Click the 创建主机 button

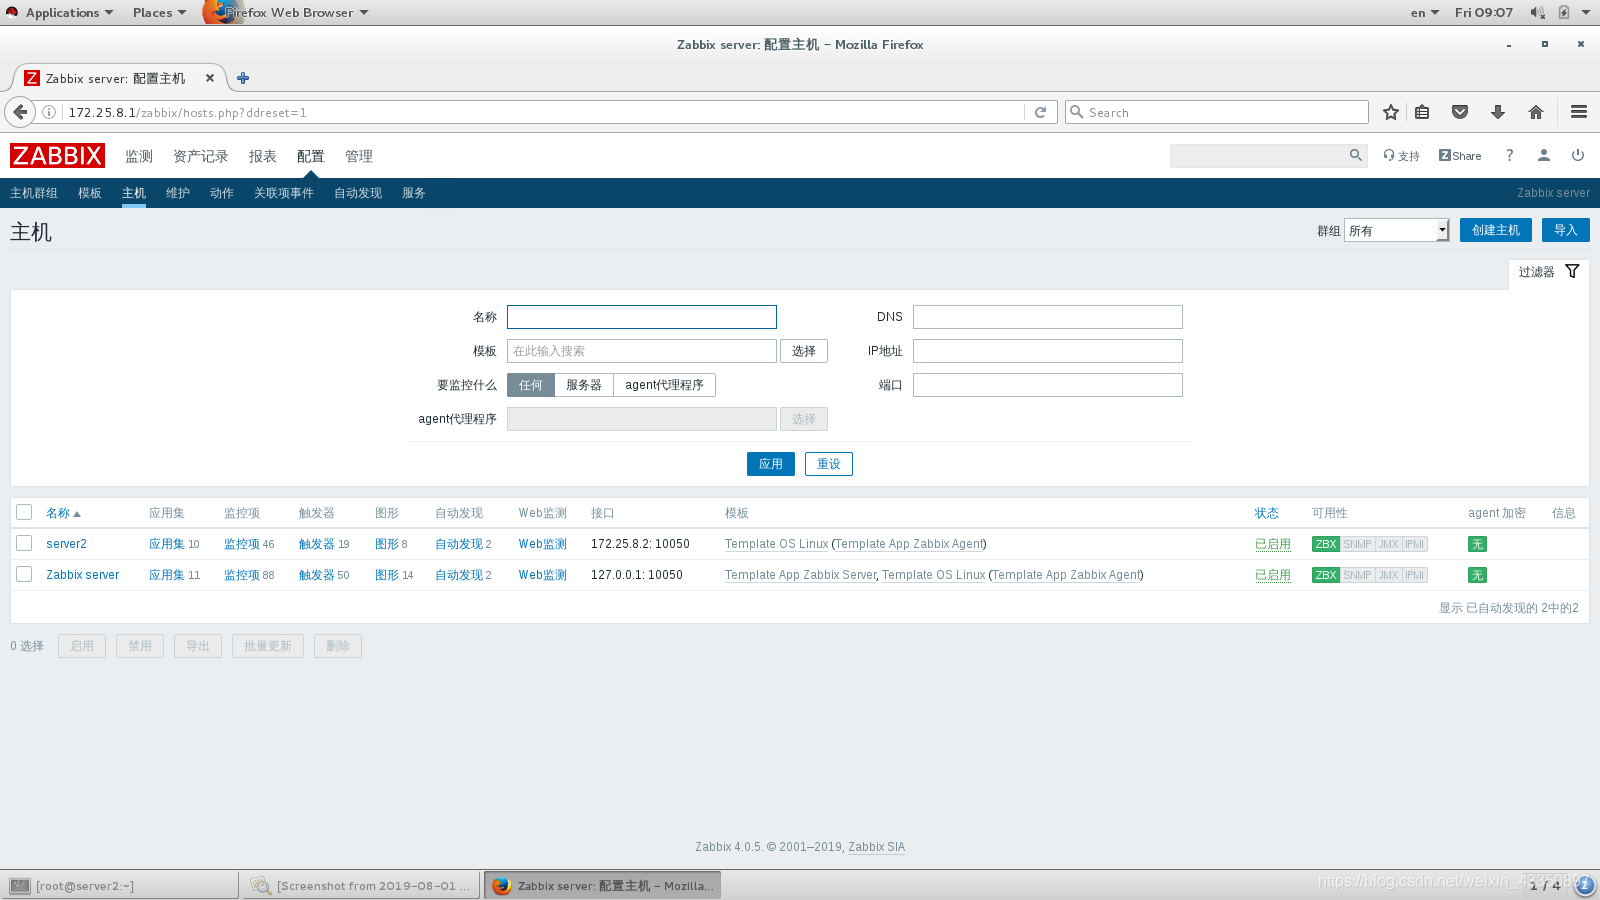pos(1496,230)
